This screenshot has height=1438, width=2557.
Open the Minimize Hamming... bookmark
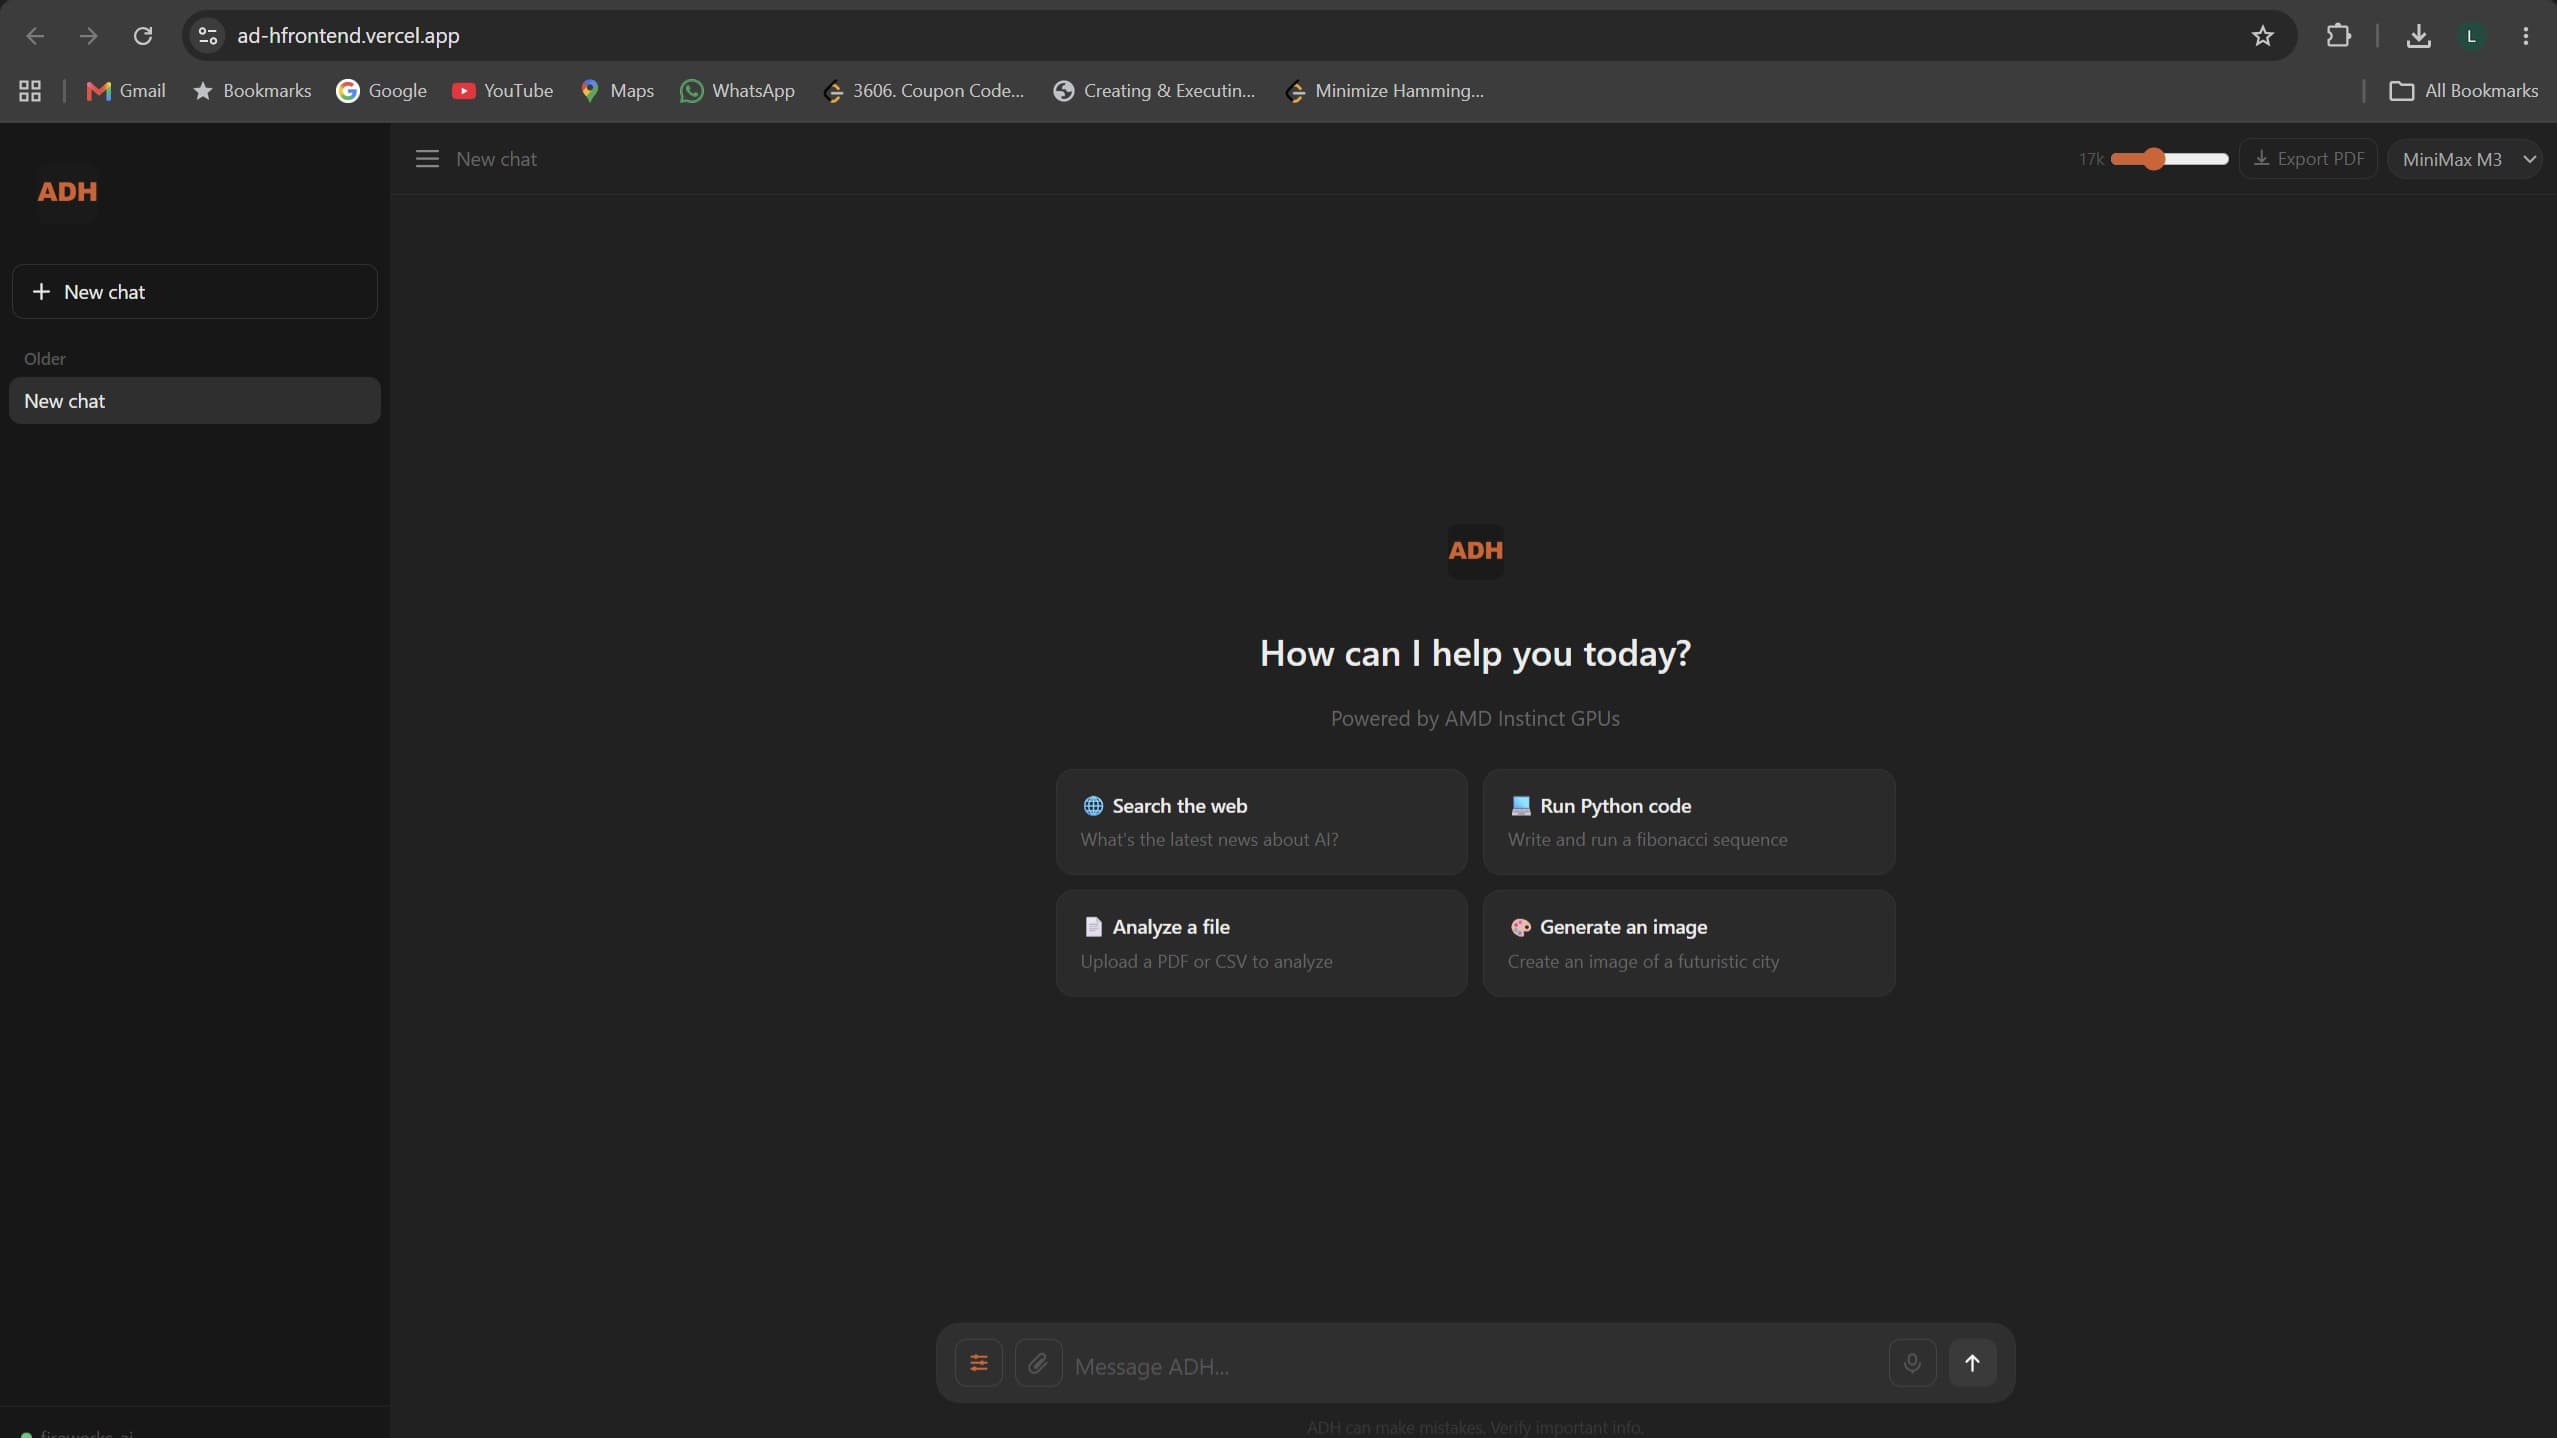click(x=1385, y=91)
